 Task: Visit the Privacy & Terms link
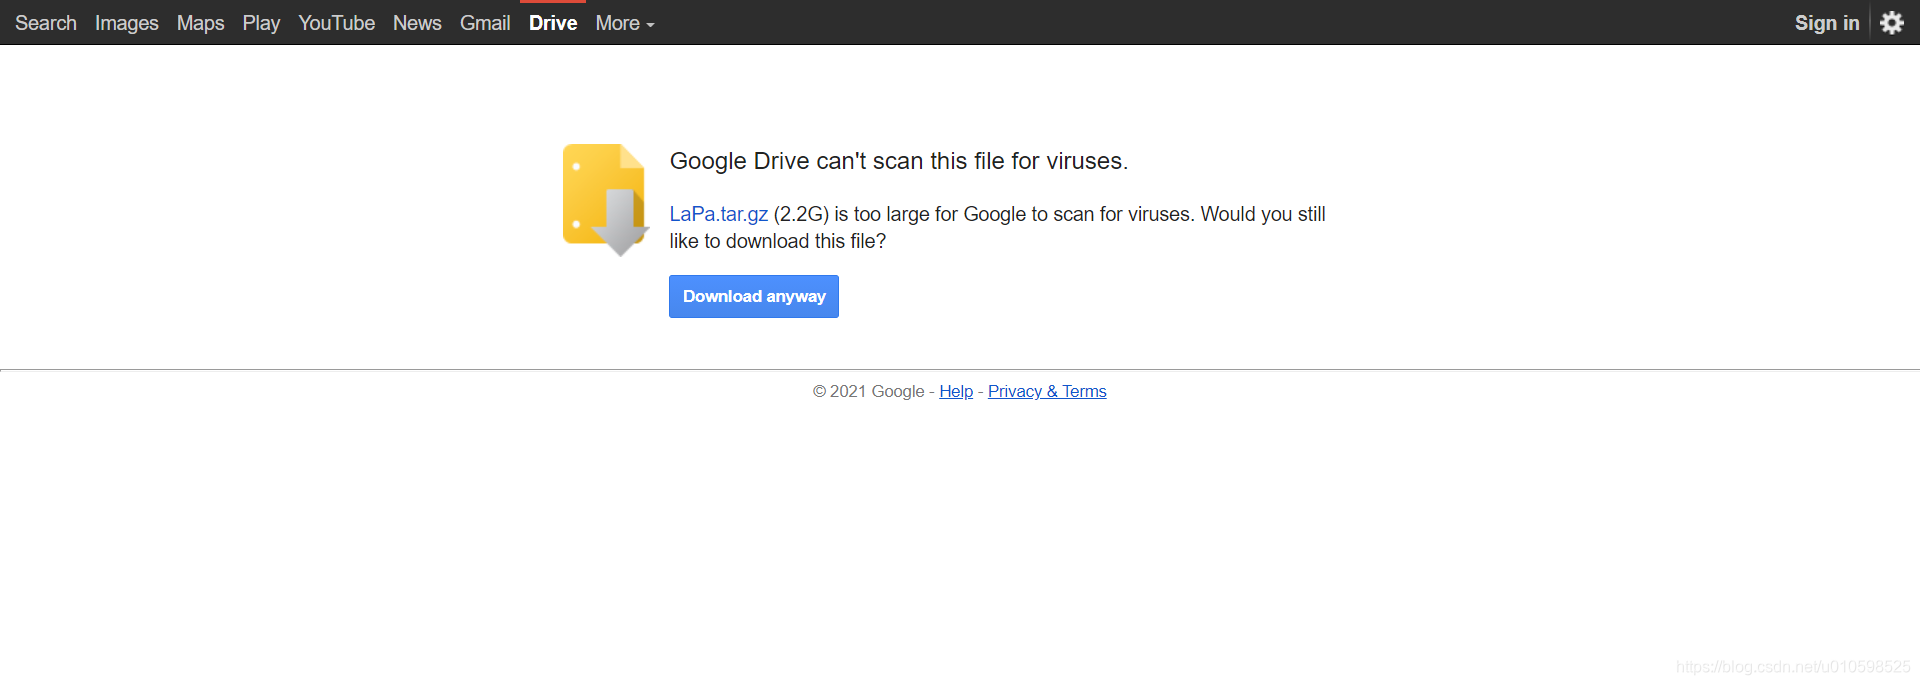pos(1046,391)
